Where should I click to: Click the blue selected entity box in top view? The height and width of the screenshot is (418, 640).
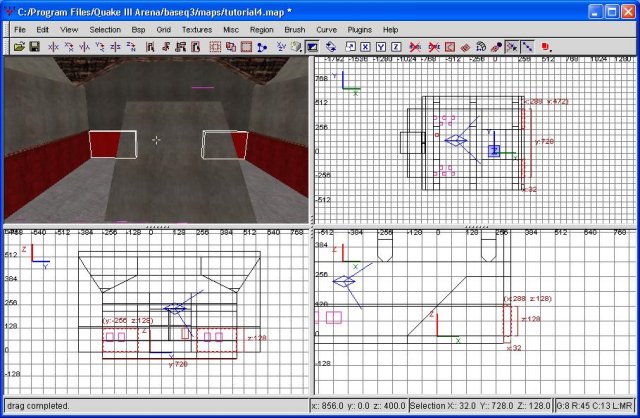(494, 151)
